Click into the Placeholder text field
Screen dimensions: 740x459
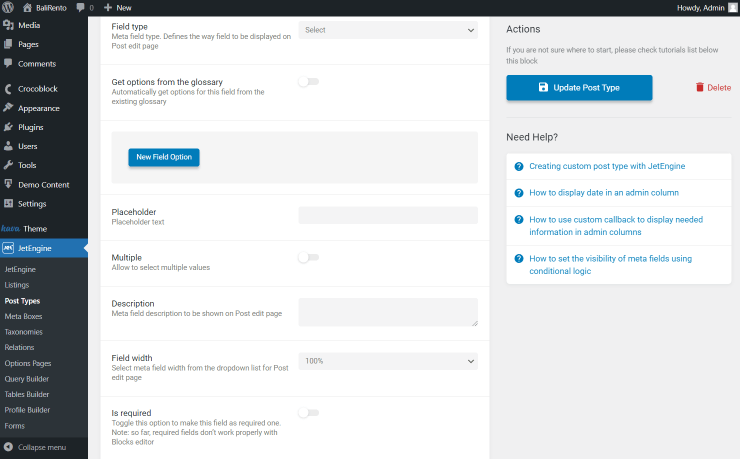click(388, 215)
